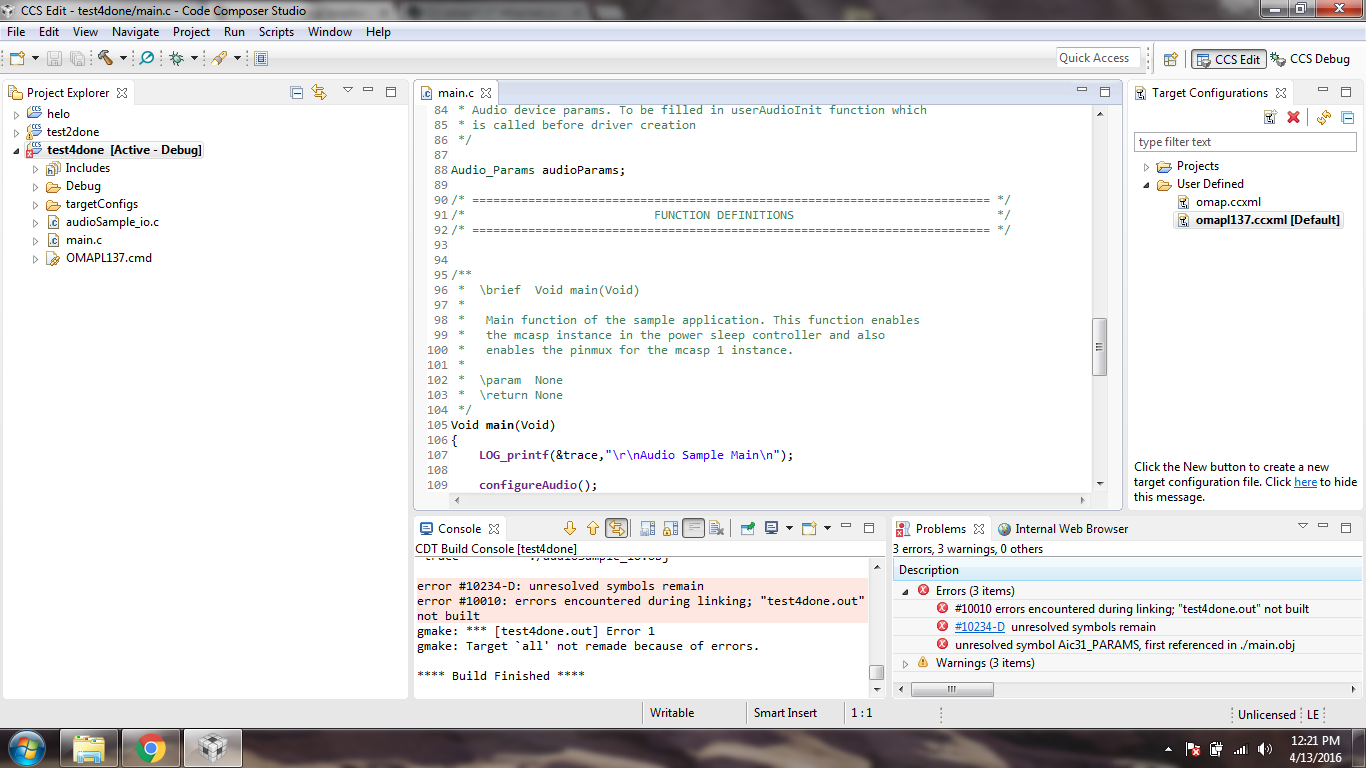
Task: Open Chrome from the Windows taskbar
Action: 151,748
